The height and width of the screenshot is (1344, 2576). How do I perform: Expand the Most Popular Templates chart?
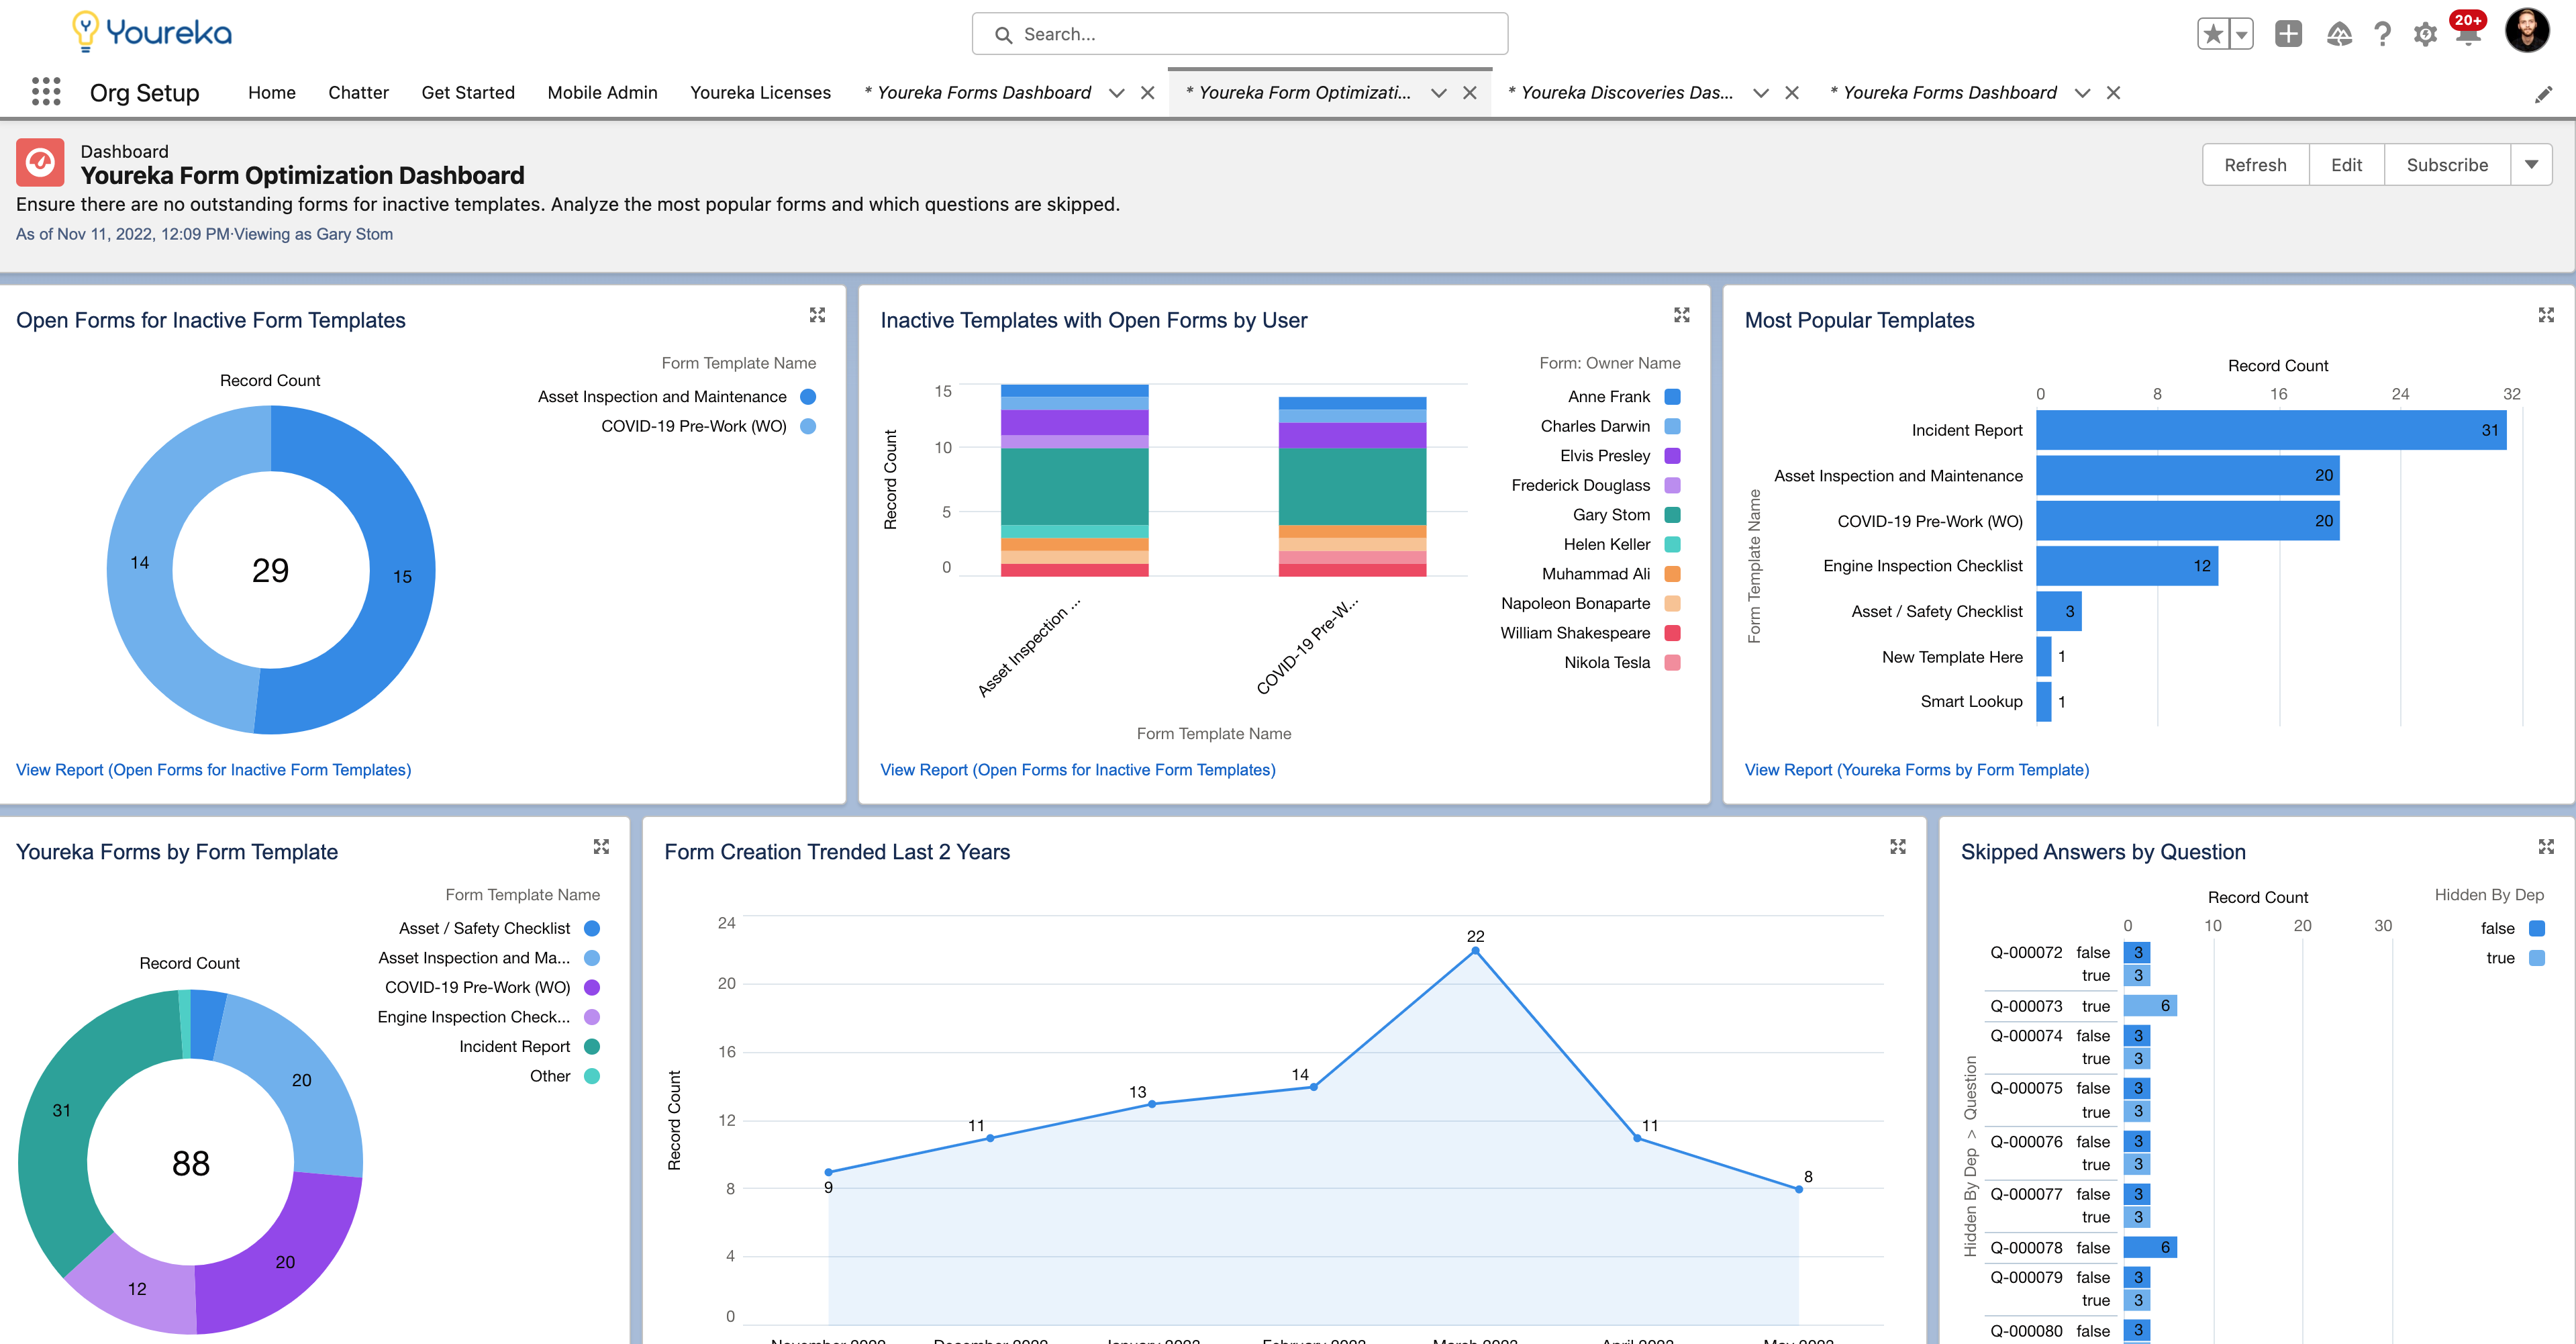(2546, 315)
